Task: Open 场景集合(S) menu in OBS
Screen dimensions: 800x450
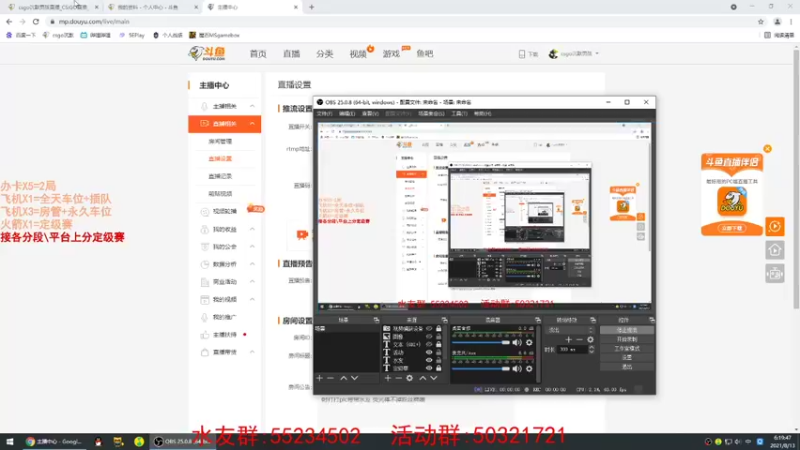Action: (431, 114)
